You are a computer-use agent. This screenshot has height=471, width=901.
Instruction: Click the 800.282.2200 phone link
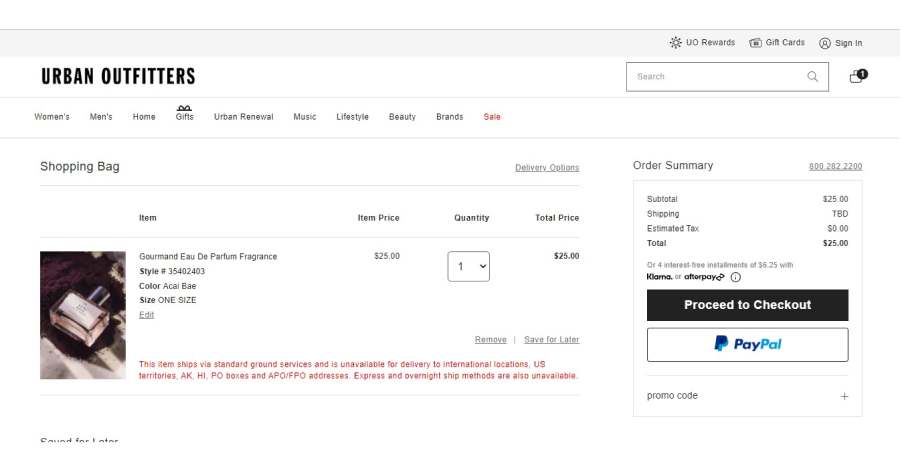pyautogui.click(x=835, y=167)
